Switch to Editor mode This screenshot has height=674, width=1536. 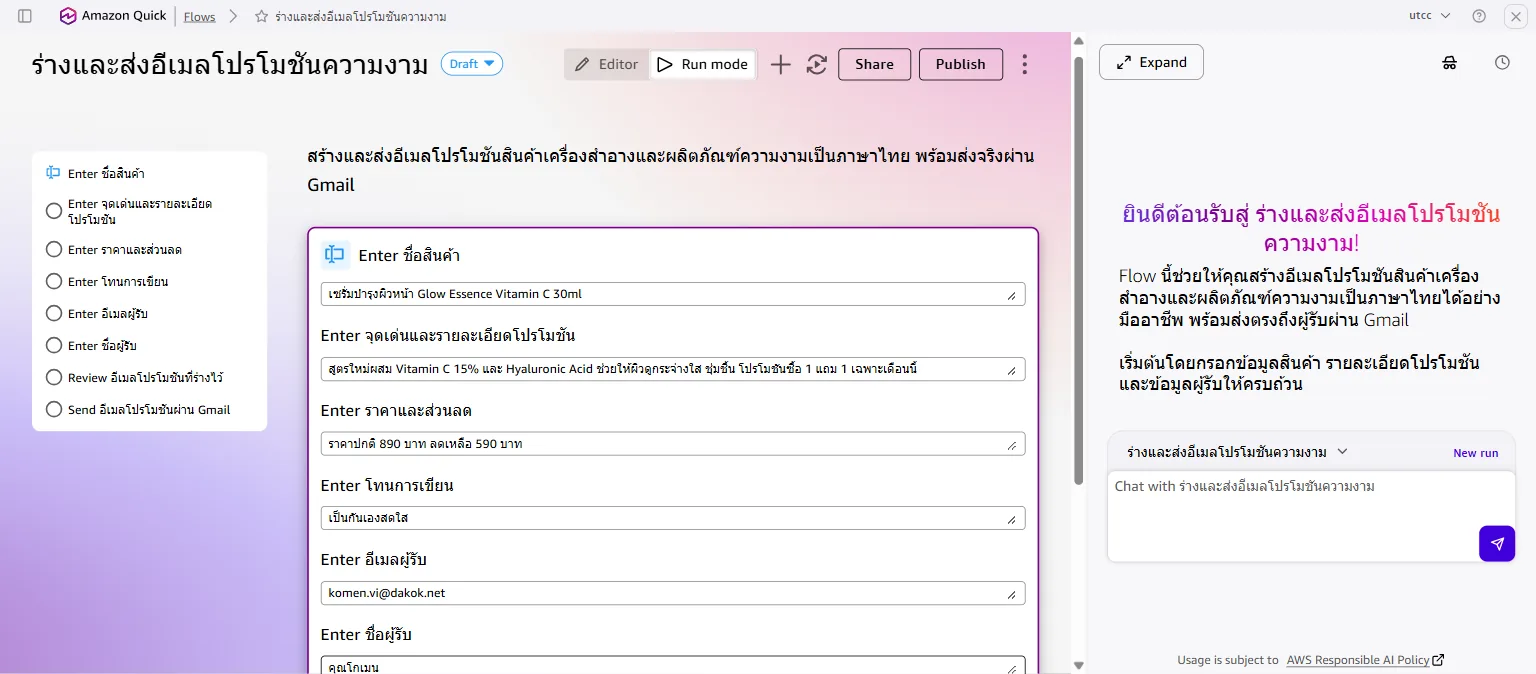[x=607, y=64]
